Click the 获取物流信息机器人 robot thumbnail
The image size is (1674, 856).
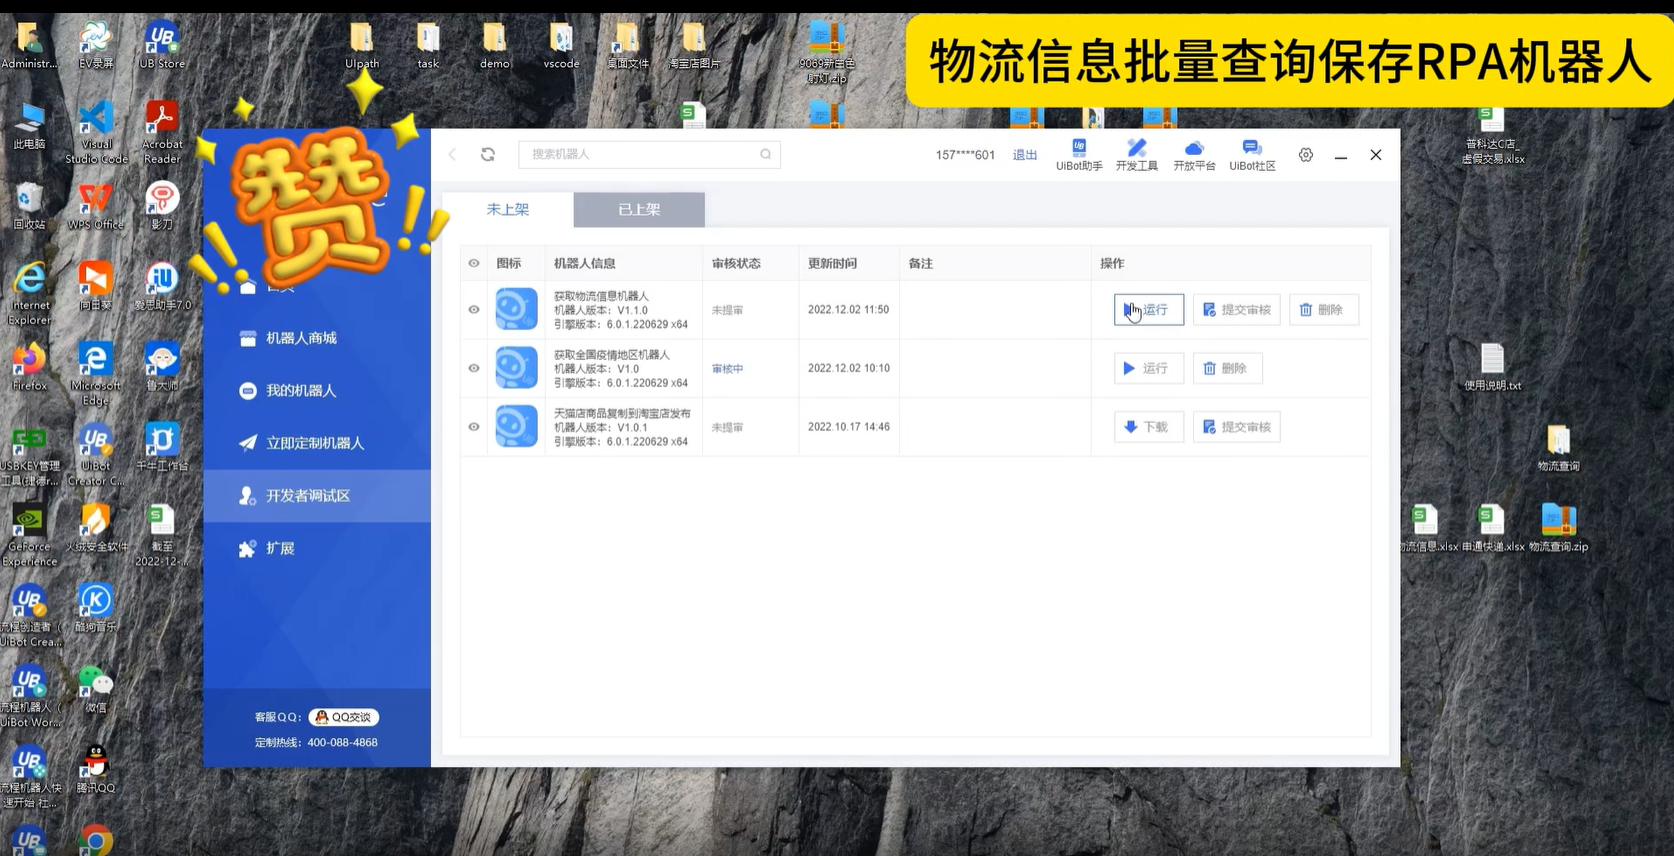point(517,309)
